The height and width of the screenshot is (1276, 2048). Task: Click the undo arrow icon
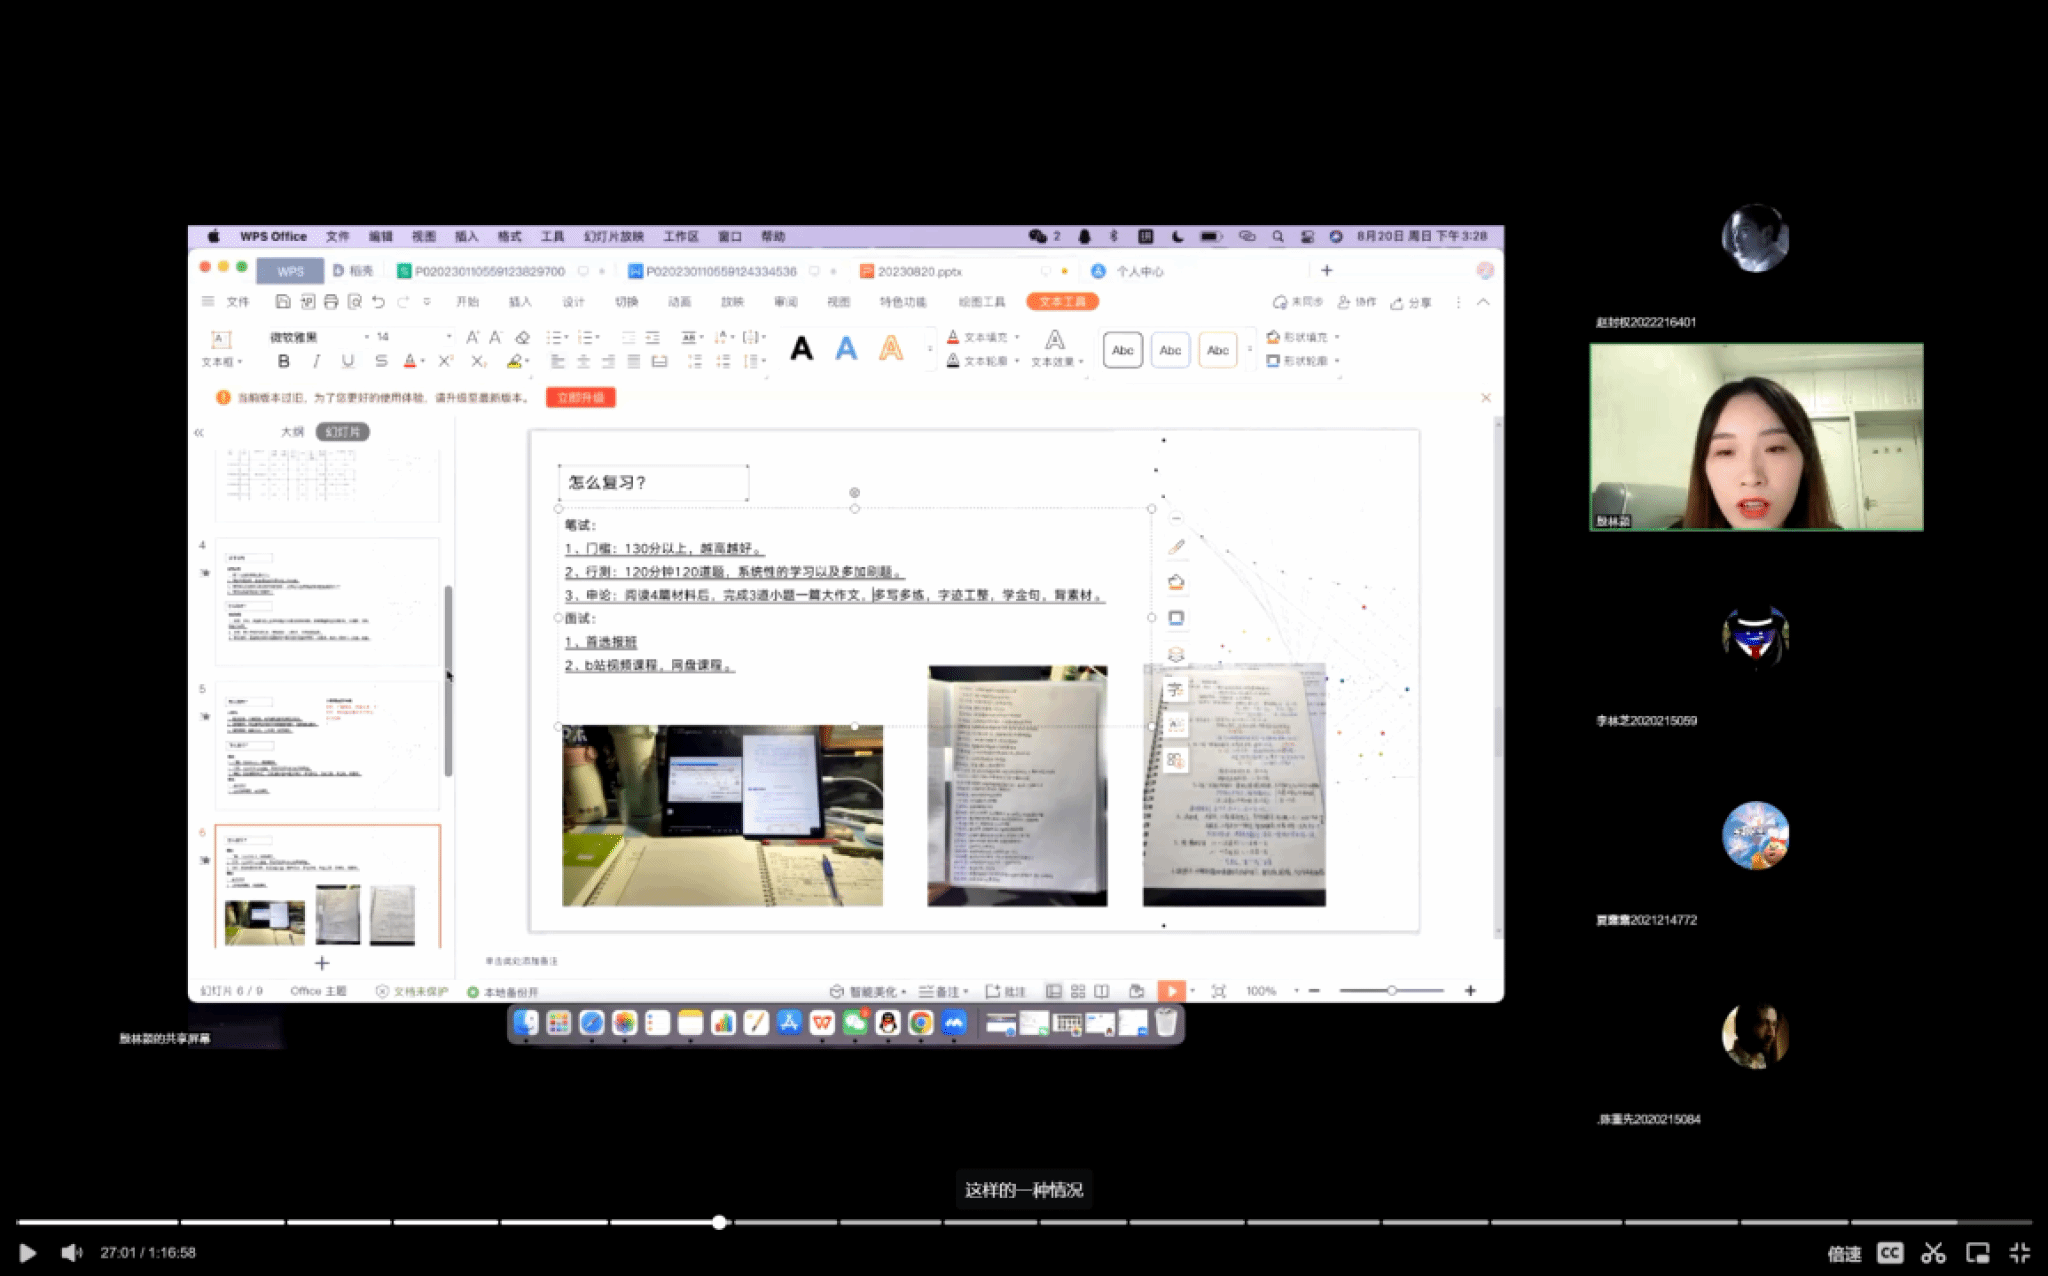(378, 302)
